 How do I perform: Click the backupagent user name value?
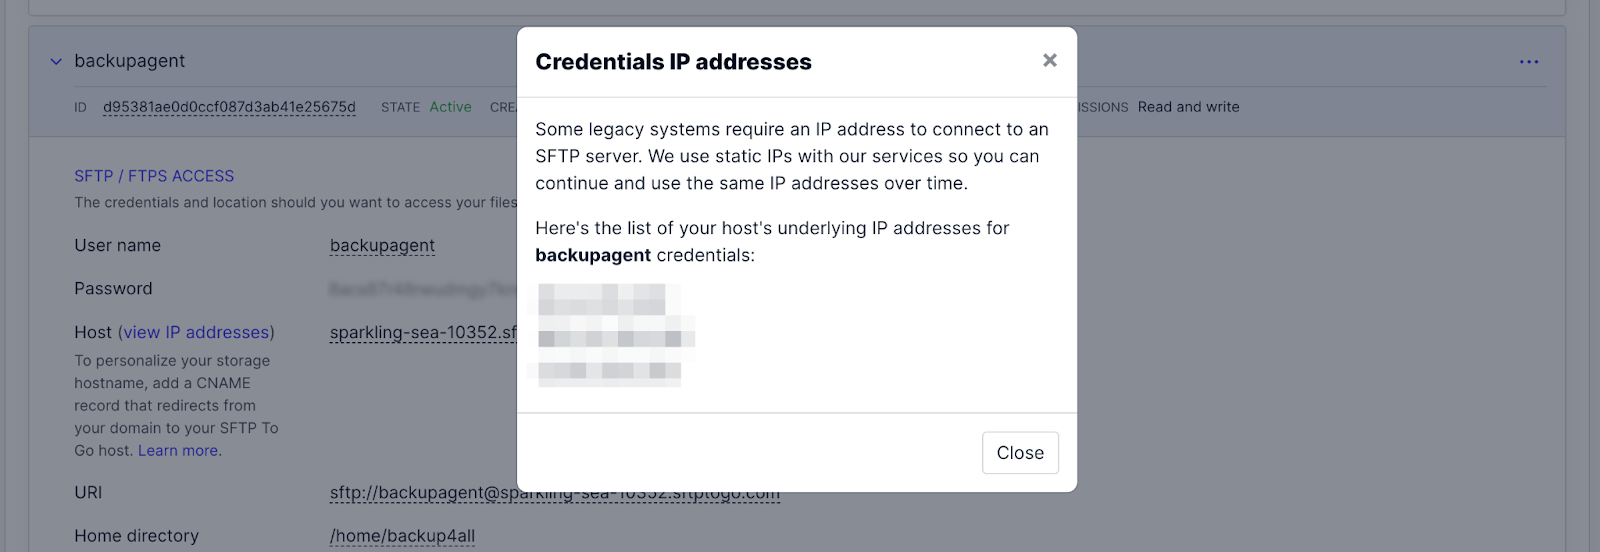(x=382, y=246)
